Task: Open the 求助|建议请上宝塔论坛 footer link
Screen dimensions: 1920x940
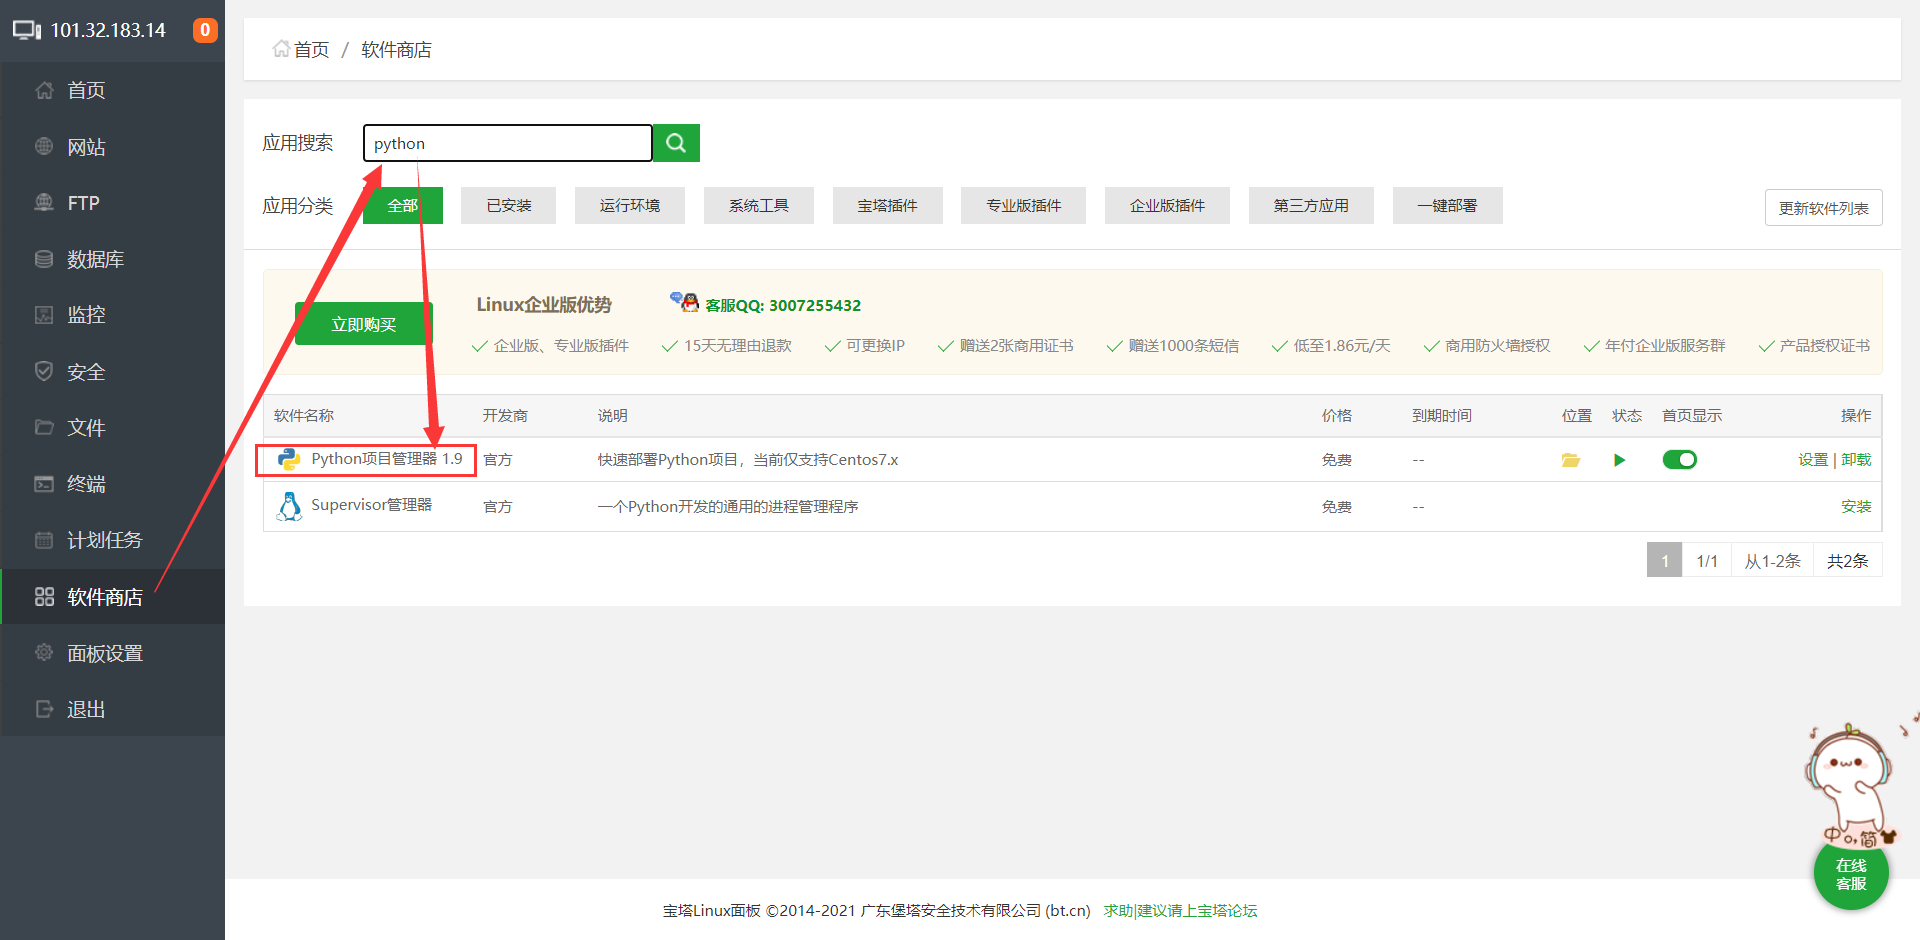Action: pyautogui.click(x=1180, y=911)
